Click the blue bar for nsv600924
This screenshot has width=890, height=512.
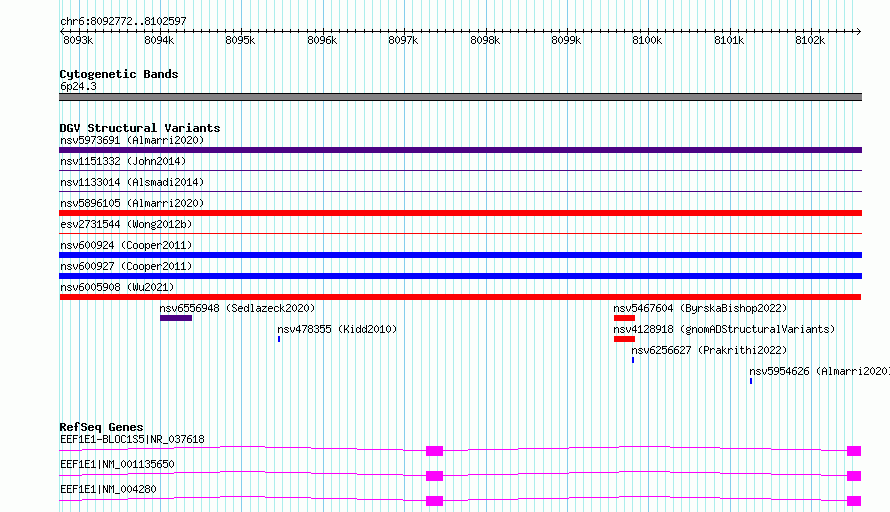tap(460, 255)
